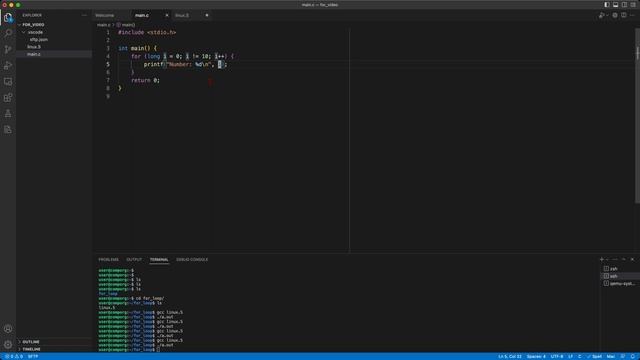Toggle secondary sidebar visibility

tap(624, 4)
